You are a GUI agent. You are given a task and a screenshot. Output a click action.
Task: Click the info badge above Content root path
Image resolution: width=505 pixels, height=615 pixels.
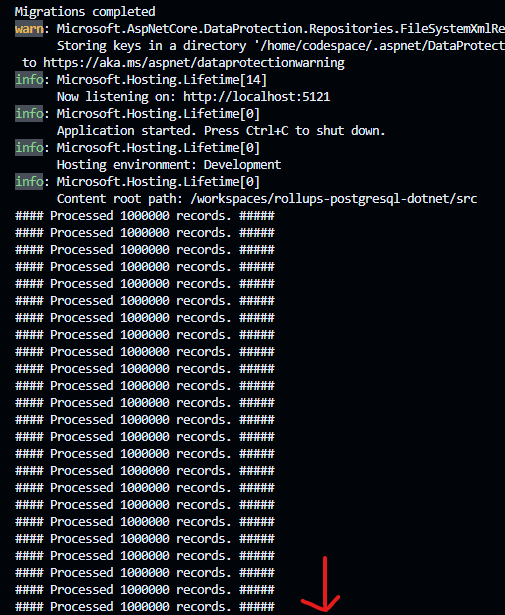(29, 182)
